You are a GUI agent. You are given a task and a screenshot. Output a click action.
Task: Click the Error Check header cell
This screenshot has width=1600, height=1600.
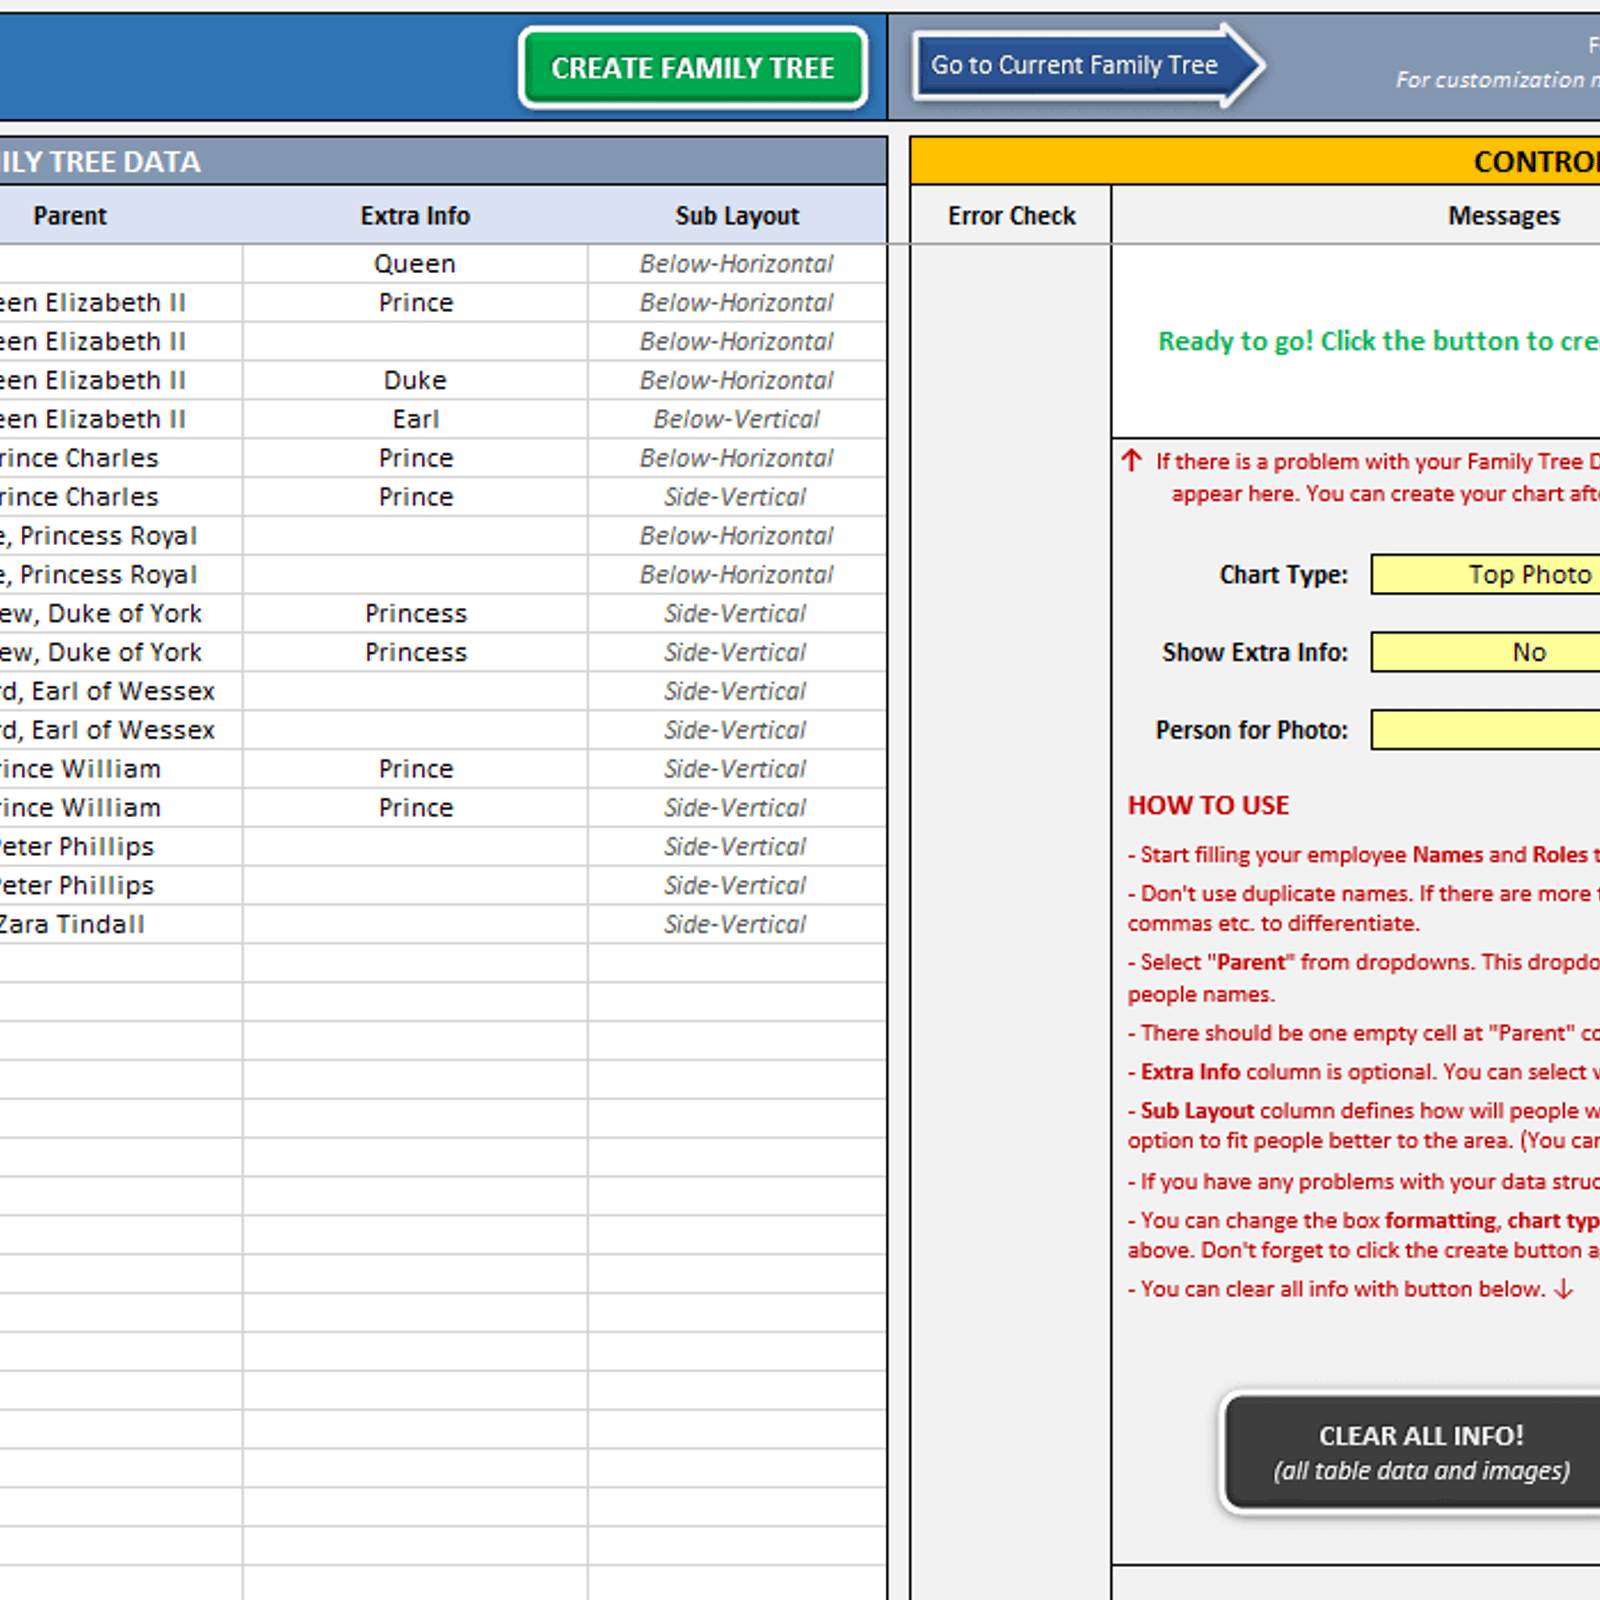click(x=1011, y=215)
